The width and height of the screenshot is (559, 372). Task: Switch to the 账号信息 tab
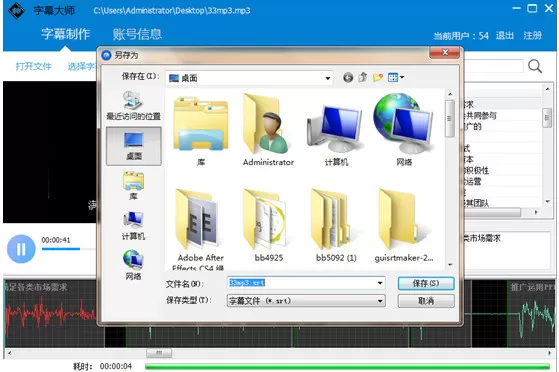[137, 34]
